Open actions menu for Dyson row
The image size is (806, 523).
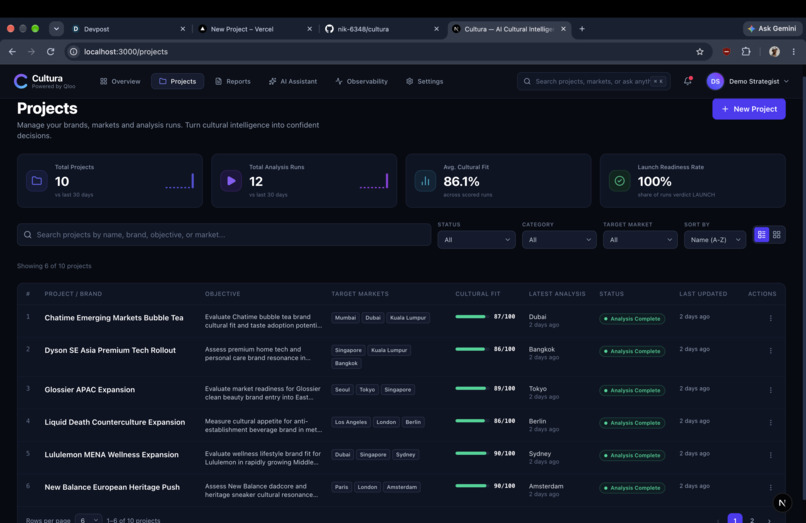(x=771, y=351)
